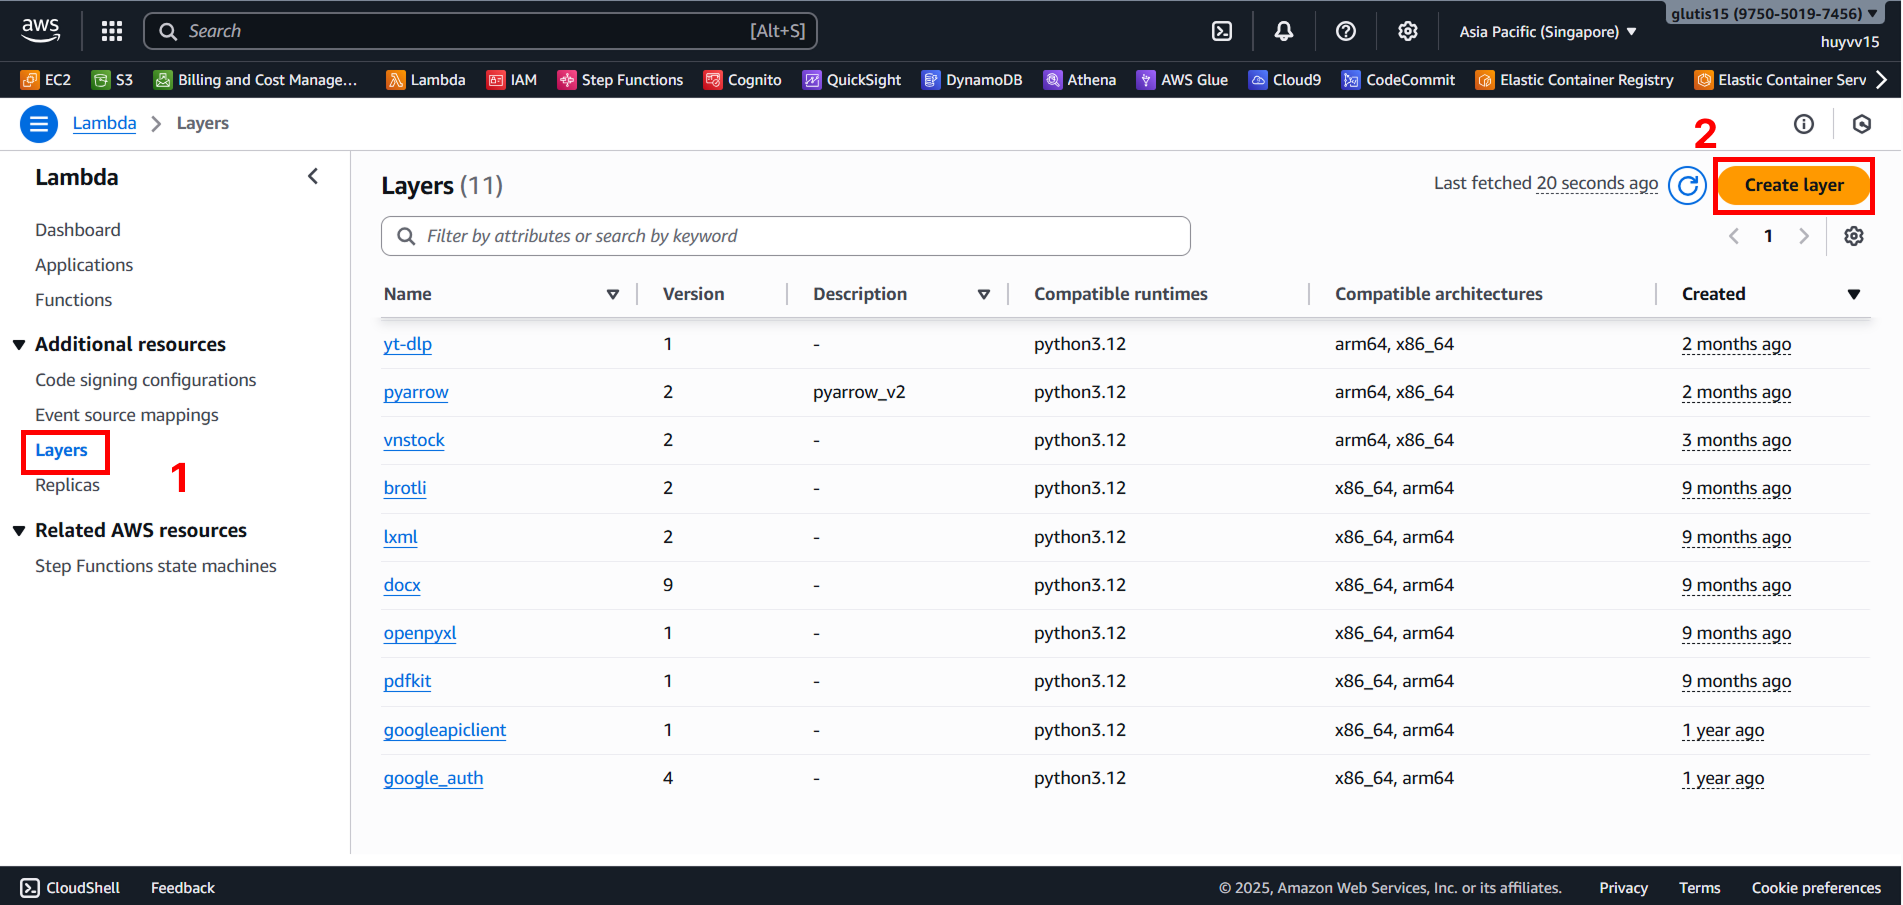Sort layers by the Created column

pos(1853,294)
